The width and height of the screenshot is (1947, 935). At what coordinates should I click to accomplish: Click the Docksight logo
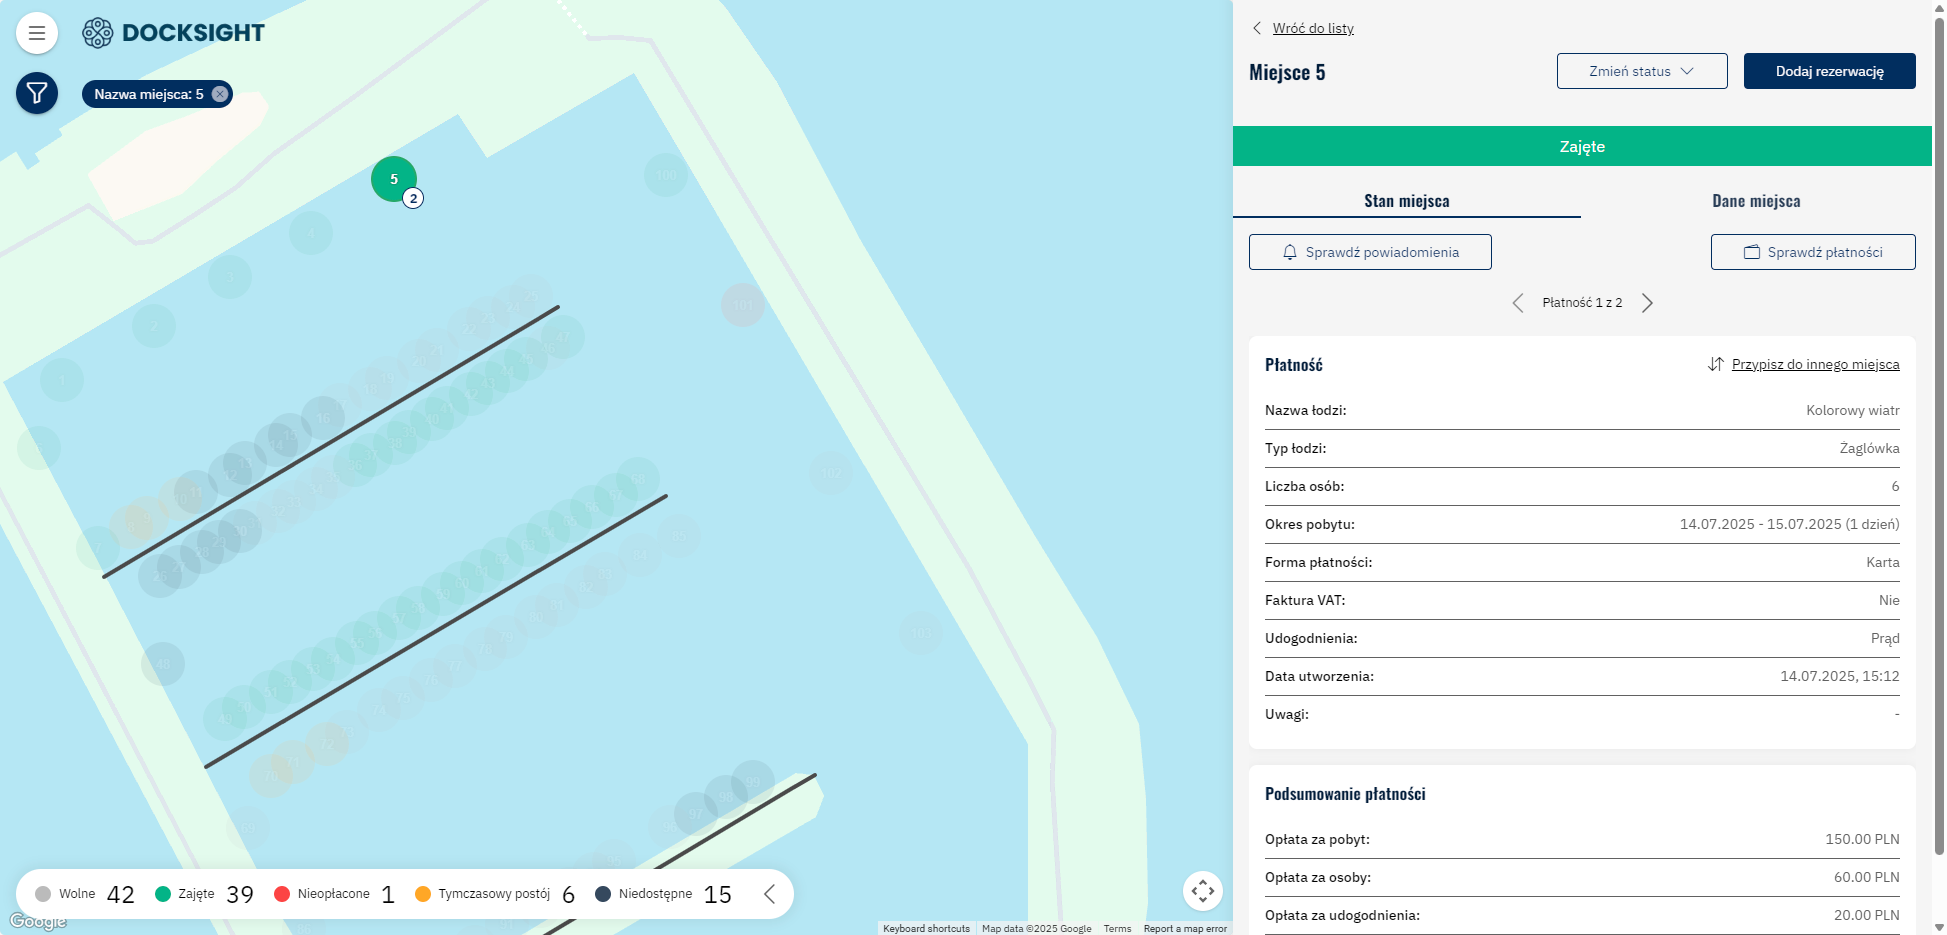(173, 33)
